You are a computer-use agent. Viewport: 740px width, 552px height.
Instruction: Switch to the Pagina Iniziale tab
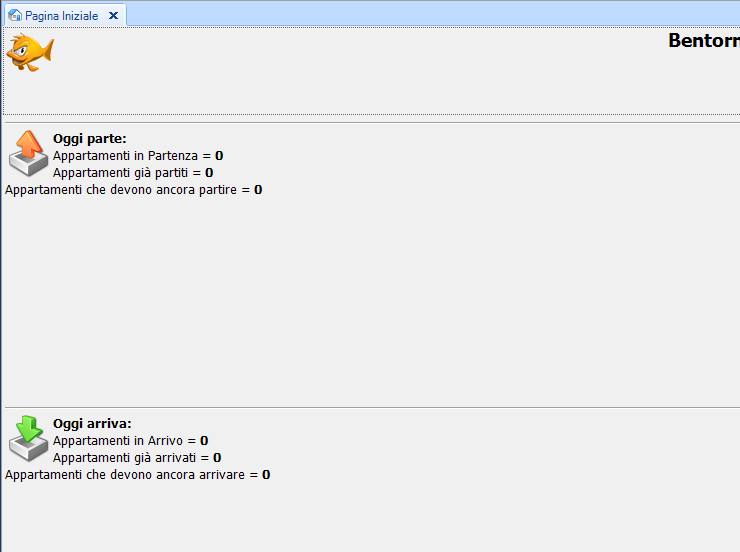pos(61,16)
